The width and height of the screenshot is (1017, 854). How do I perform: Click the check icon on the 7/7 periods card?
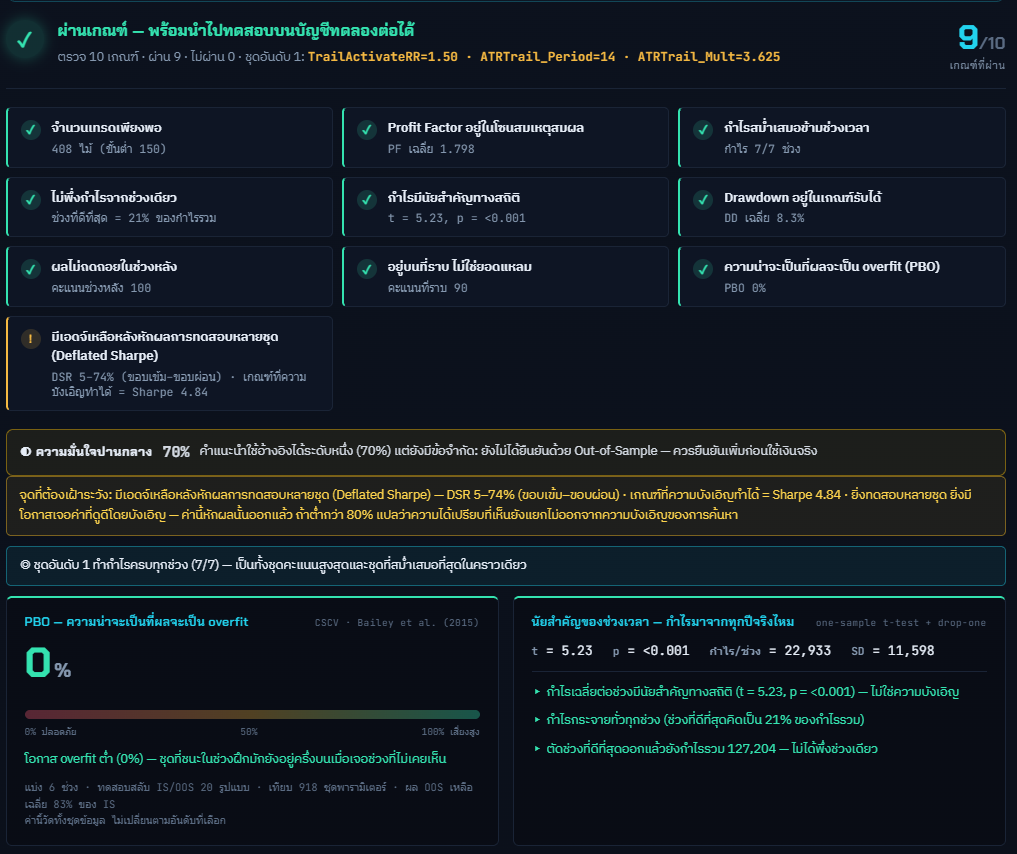point(703,130)
